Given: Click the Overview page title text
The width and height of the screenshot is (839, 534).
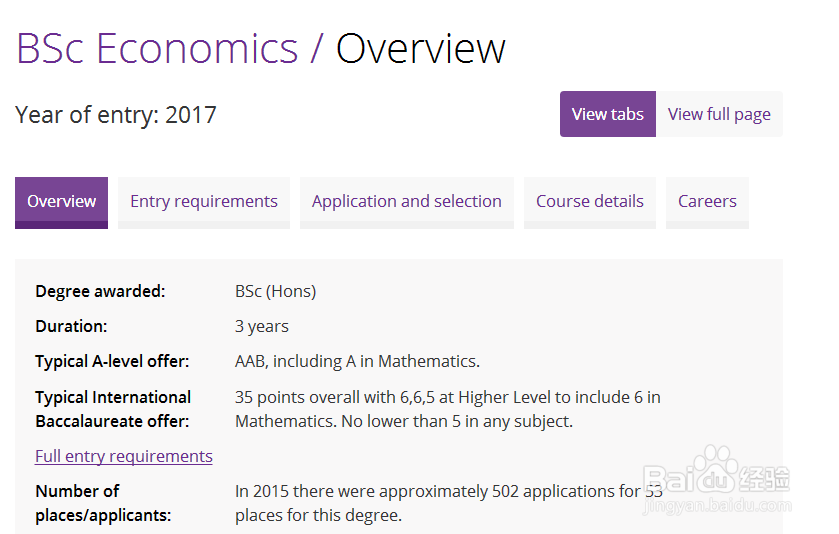Looking at the screenshot, I should point(421,49).
